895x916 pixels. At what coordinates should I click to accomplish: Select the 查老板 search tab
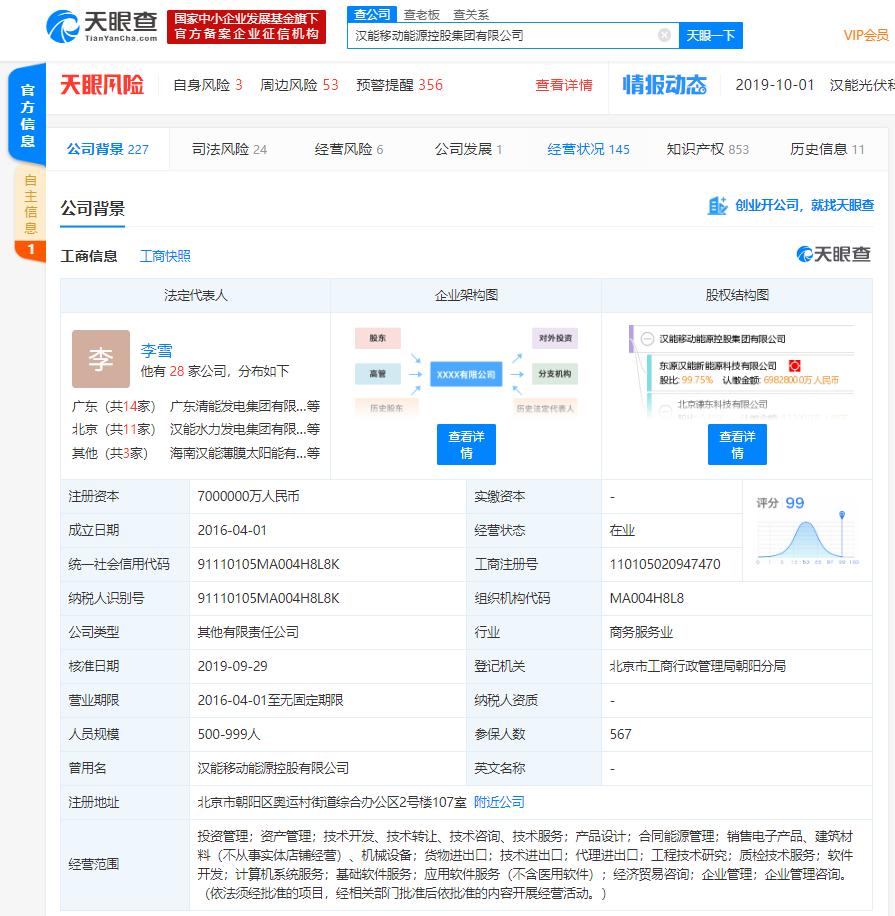click(x=421, y=15)
